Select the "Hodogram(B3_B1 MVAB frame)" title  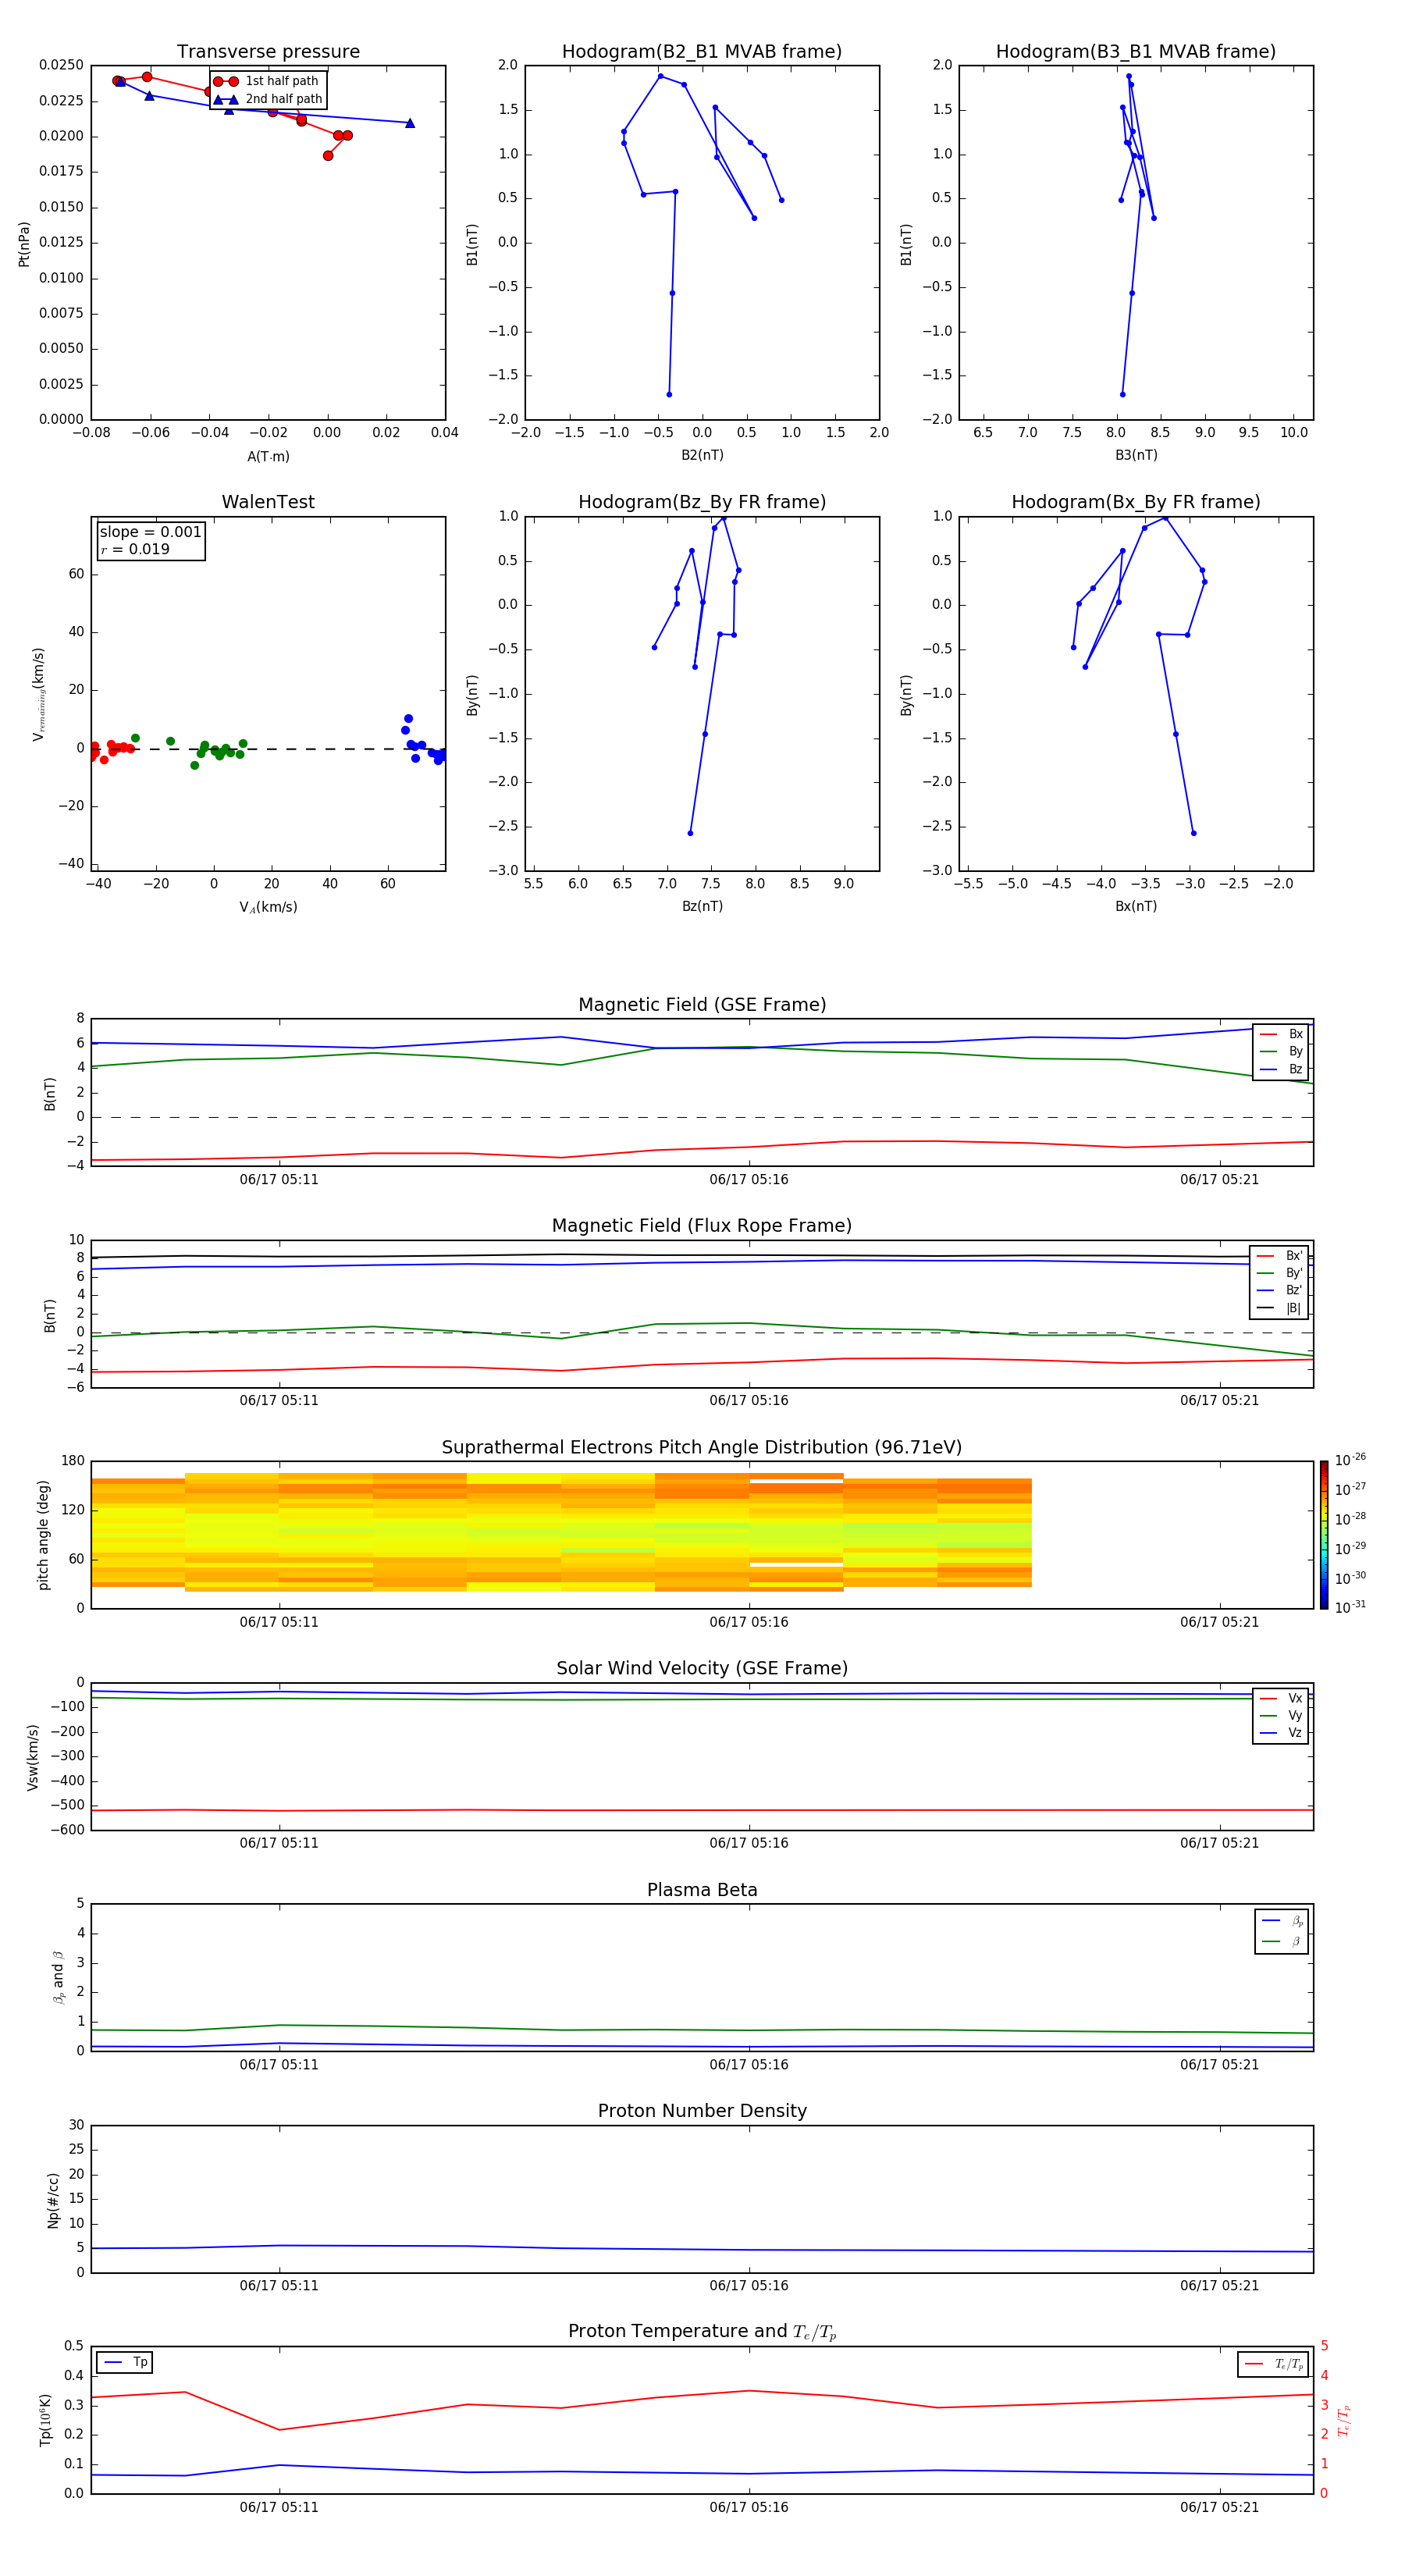pyautogui.click(x=1136, y=51)
